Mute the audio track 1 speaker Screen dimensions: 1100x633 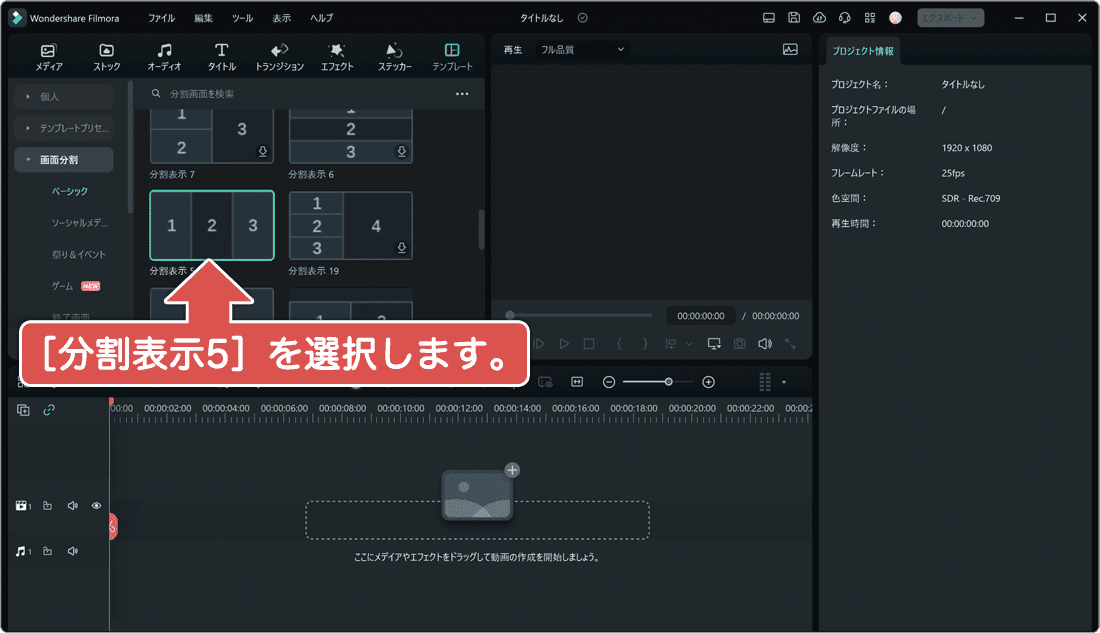click(72, 551)
